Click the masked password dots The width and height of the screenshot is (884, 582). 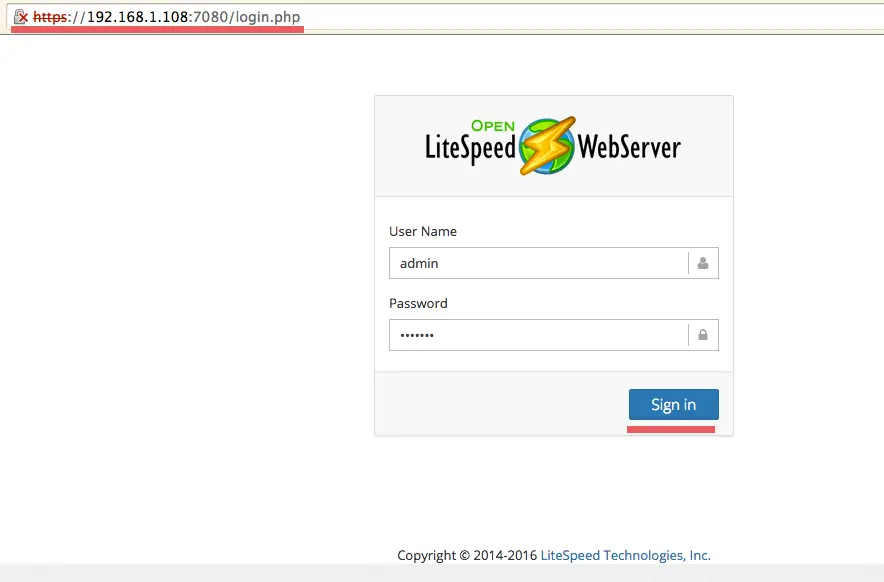coord(417,336)
